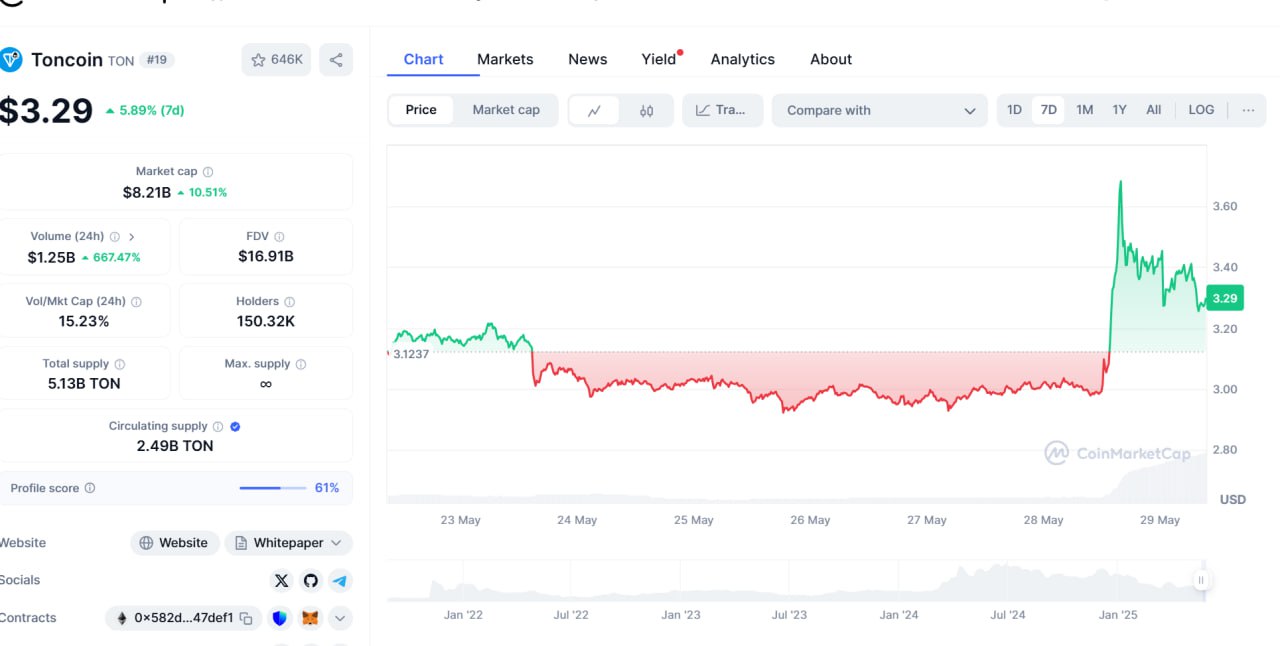Select the Price toggle
Screen dimensions: 1280x646
click(421, 111)
